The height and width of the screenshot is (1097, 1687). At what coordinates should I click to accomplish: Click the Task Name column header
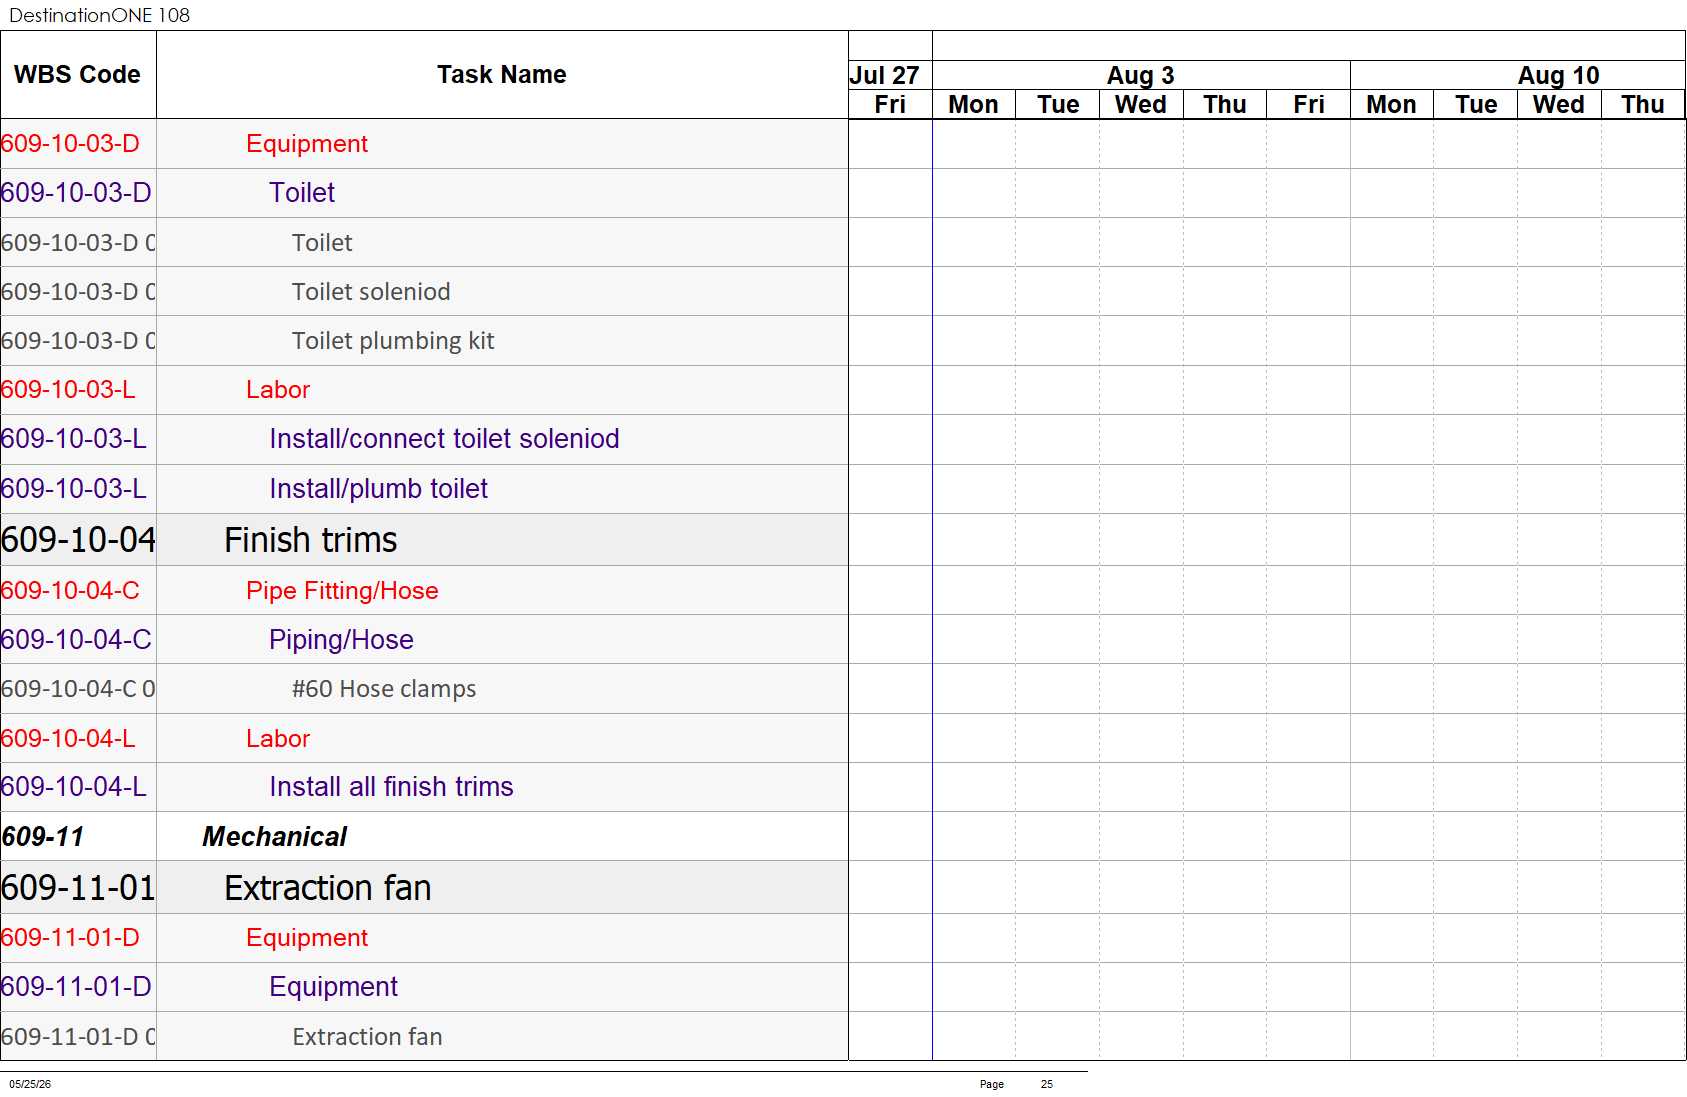[x=502, y=75]
